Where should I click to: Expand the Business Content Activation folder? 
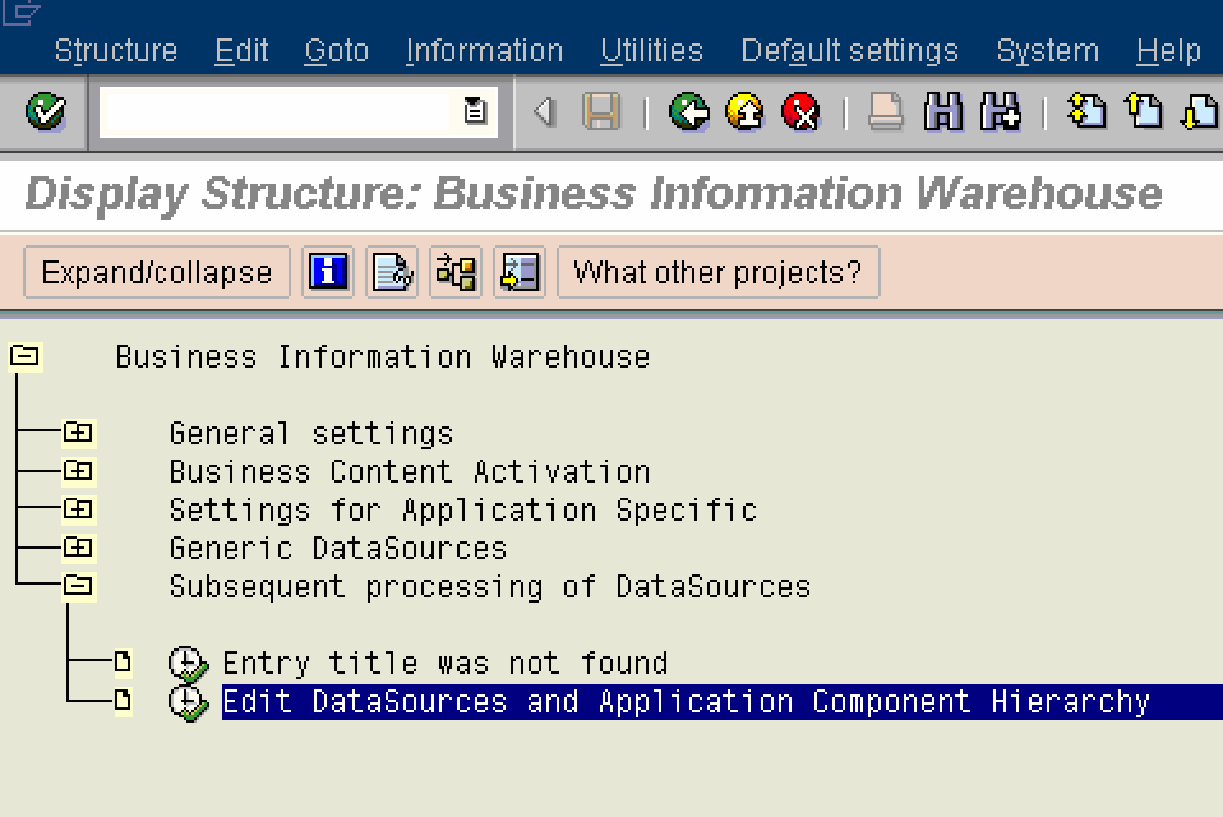(x=78, y=470)
